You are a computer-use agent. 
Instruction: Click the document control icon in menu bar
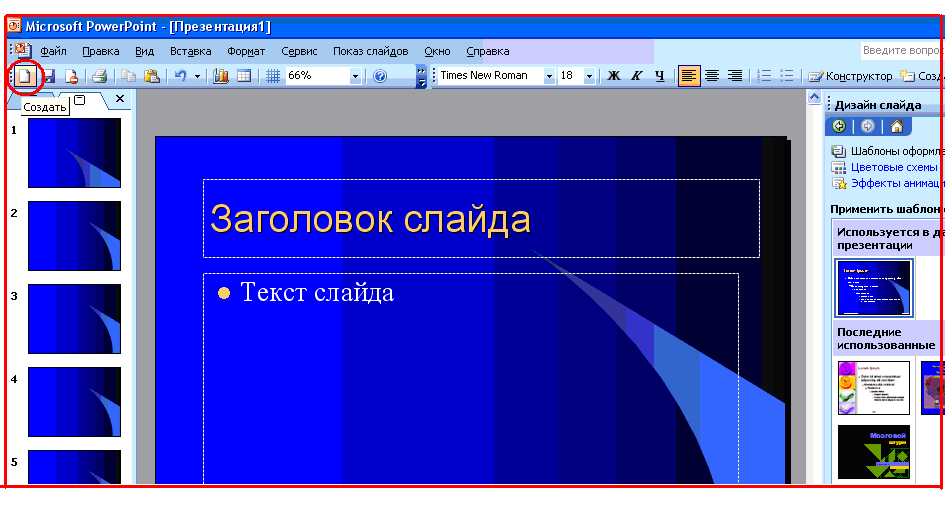coord(22,50)
